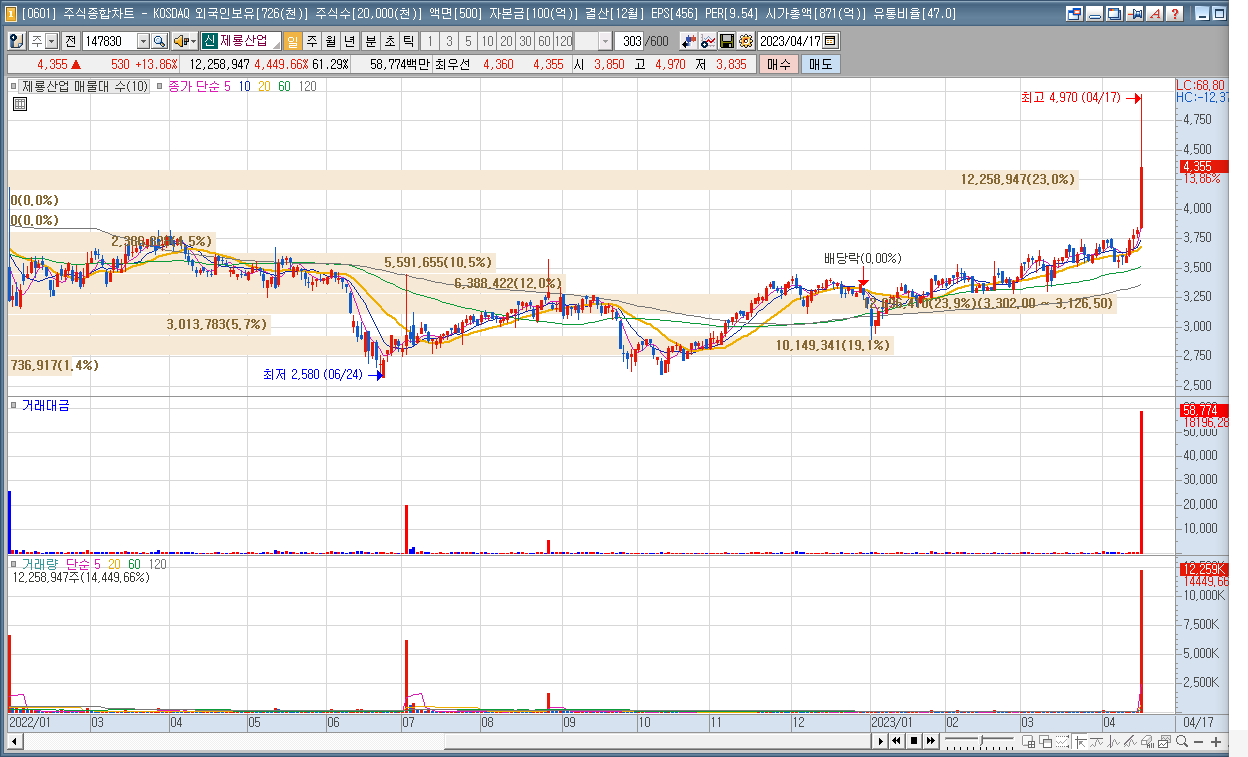Click the chart capture picture icon at bottom
Screen dimensions: 1248x757
coord(1164,741)
